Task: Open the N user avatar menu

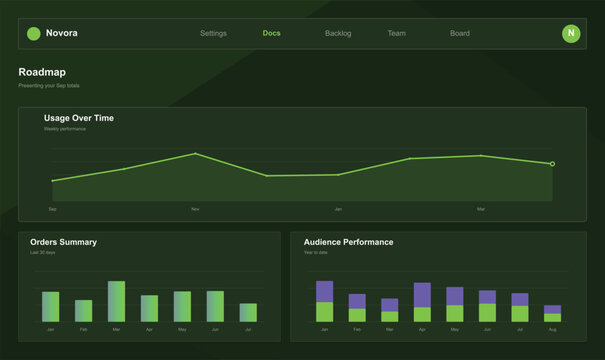Action: pos(571,34)
